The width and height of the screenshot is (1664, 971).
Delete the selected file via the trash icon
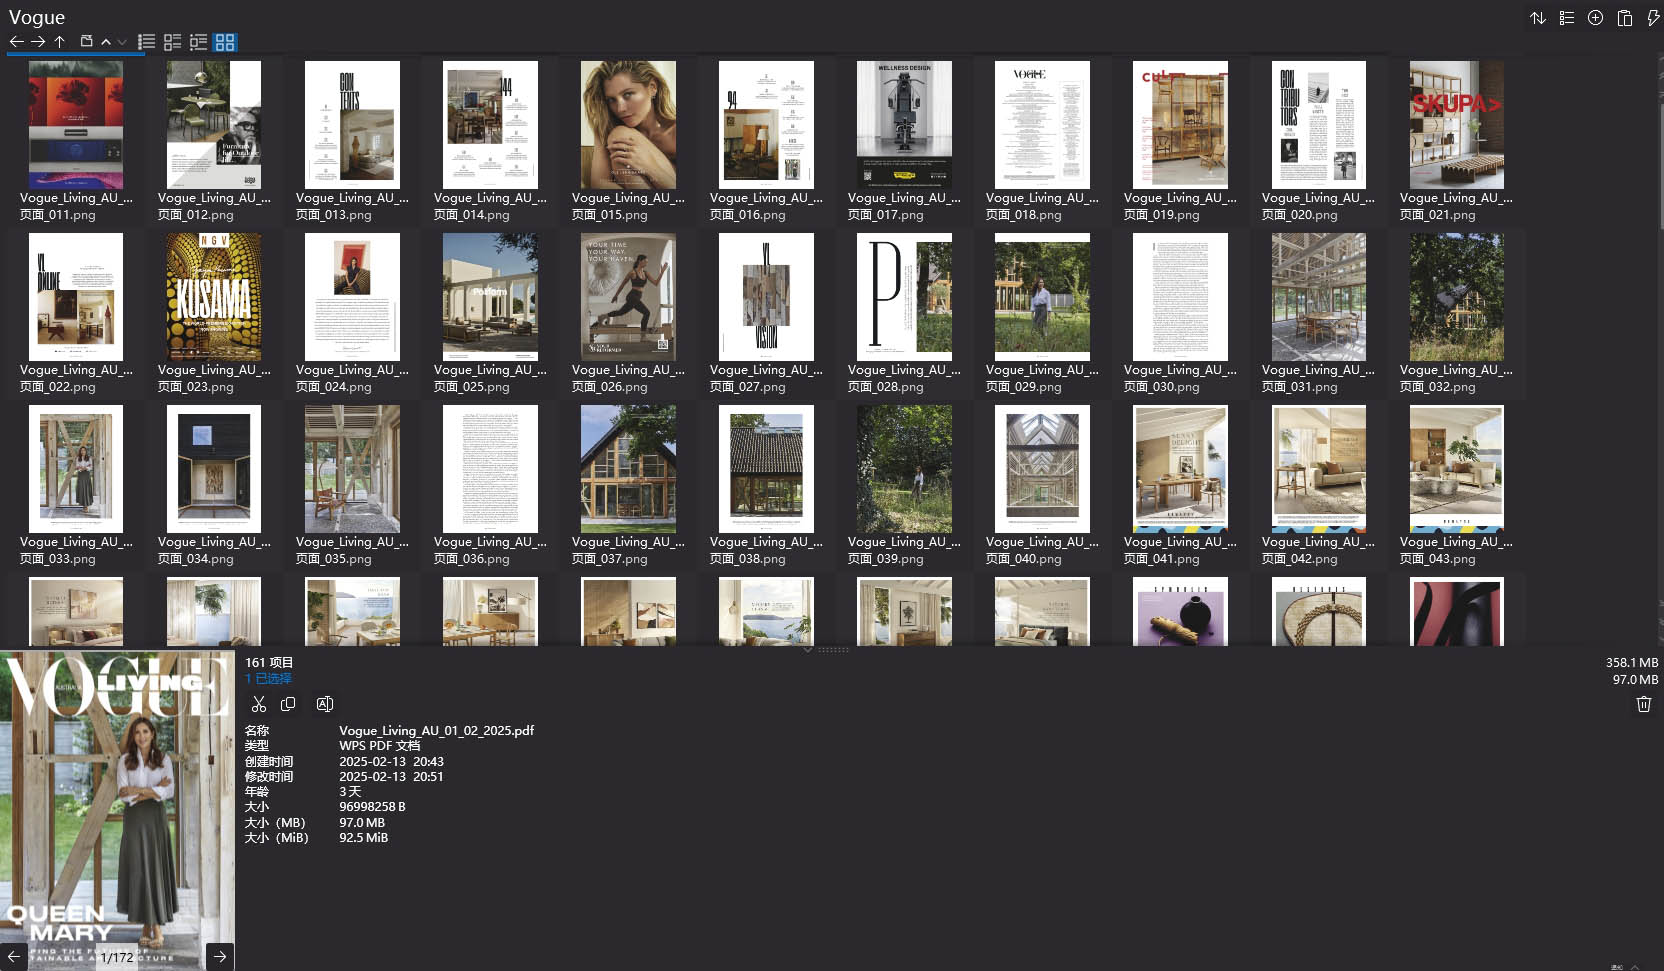click(x=1643, y=704)
